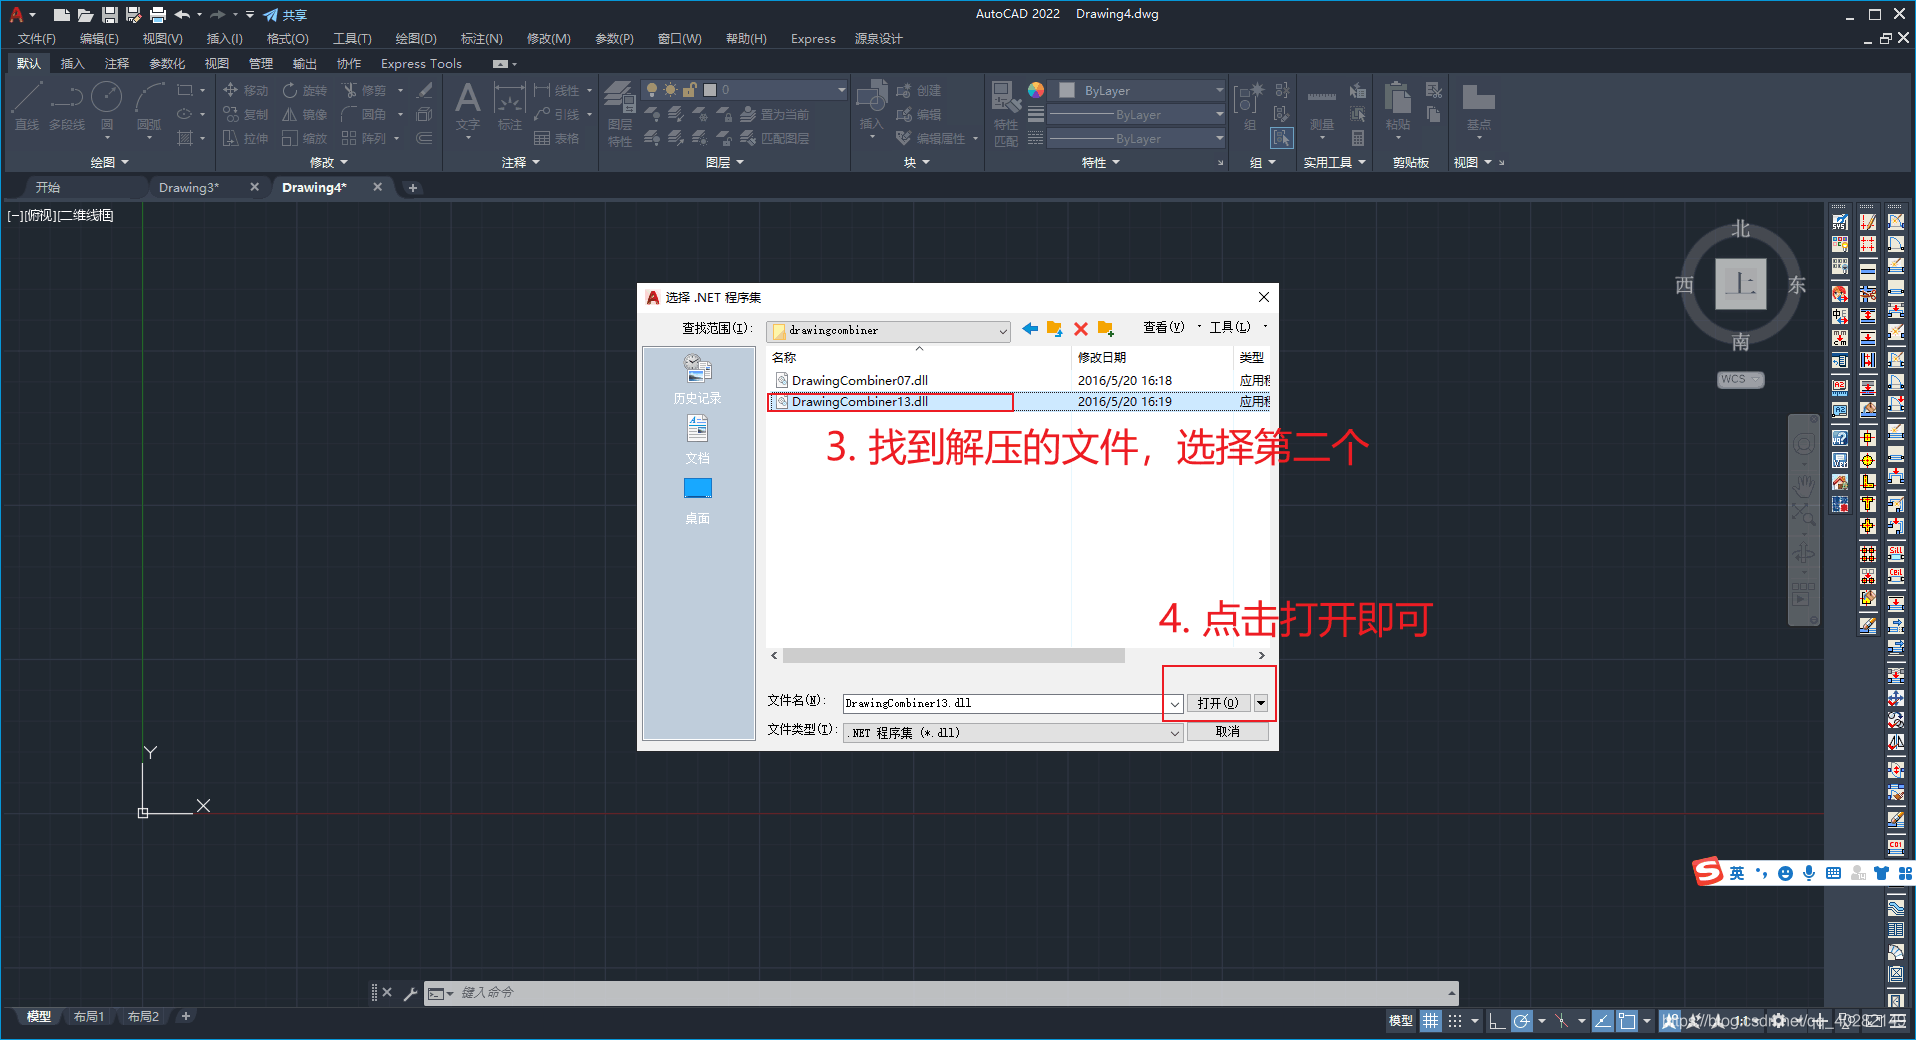Expand the 注释 (Annotation) panel
This screenshot has width=1916, height=1040.
tap(520, 162)
